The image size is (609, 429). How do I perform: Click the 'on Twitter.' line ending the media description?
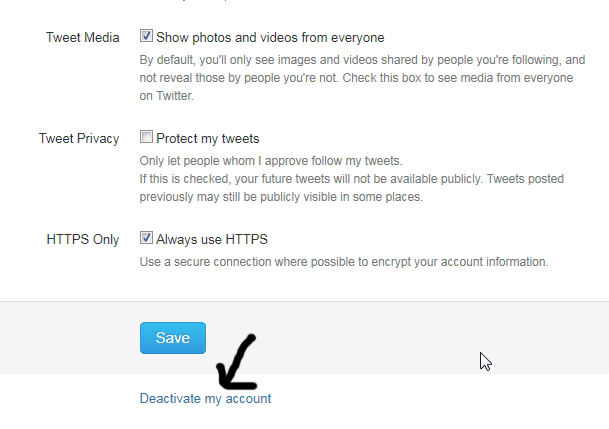166,96
